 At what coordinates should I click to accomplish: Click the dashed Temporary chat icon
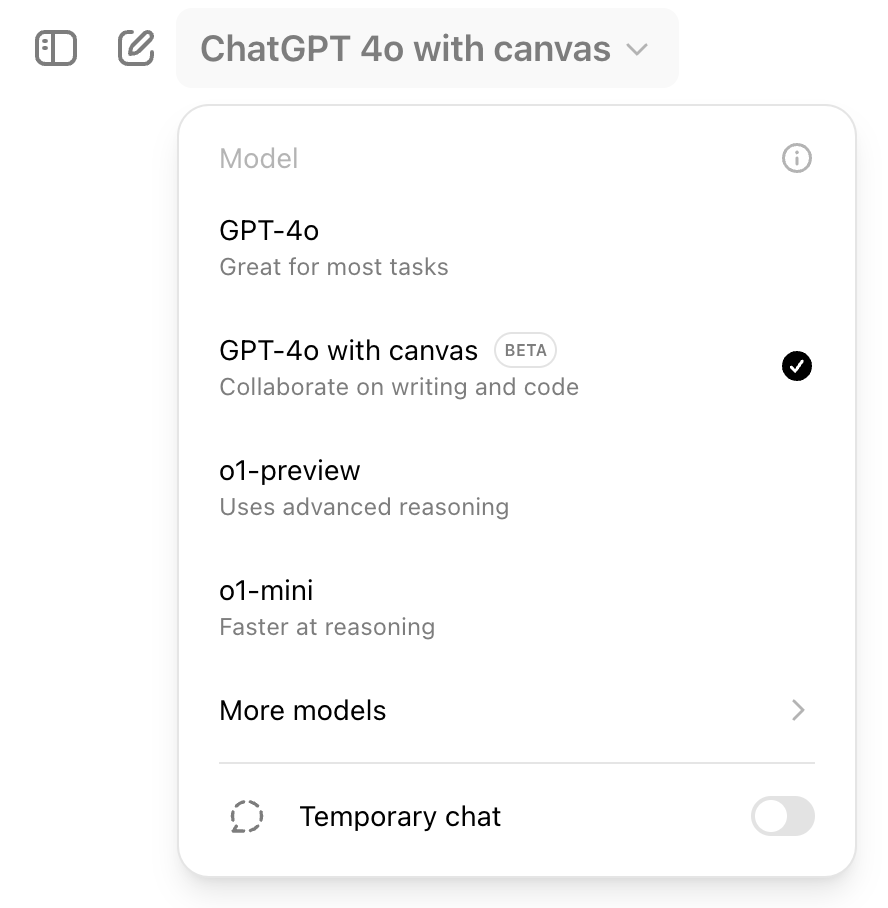coord(246,817)
